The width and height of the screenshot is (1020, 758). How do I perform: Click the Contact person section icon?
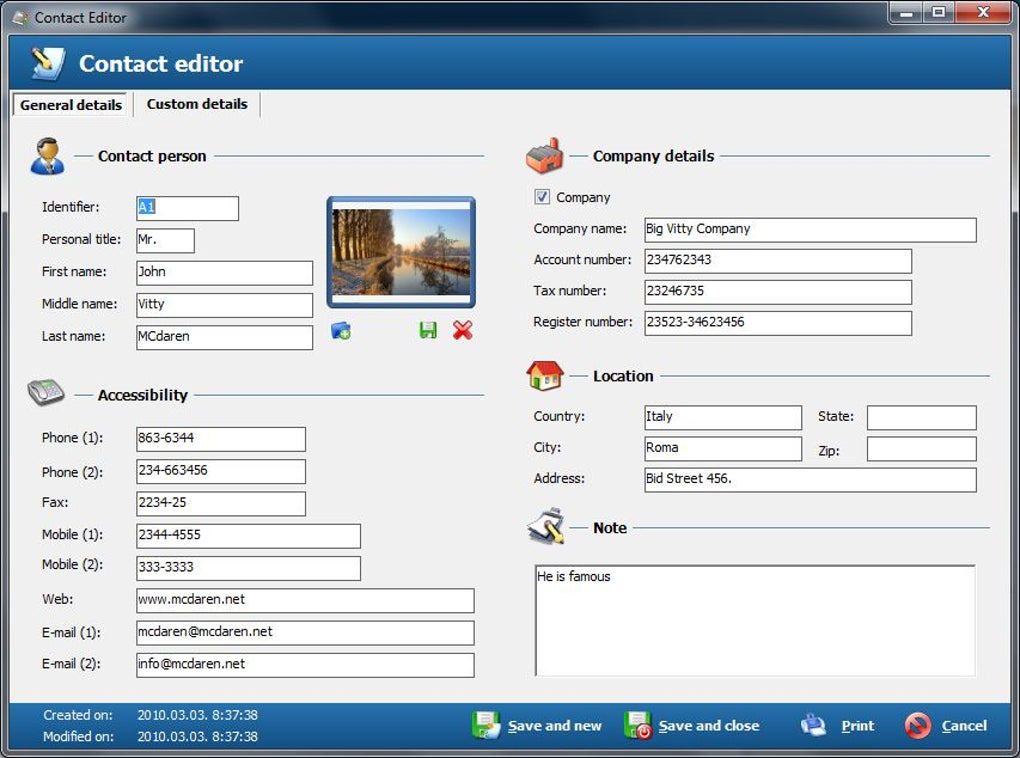pyautogui.click(x=47, y=156)
